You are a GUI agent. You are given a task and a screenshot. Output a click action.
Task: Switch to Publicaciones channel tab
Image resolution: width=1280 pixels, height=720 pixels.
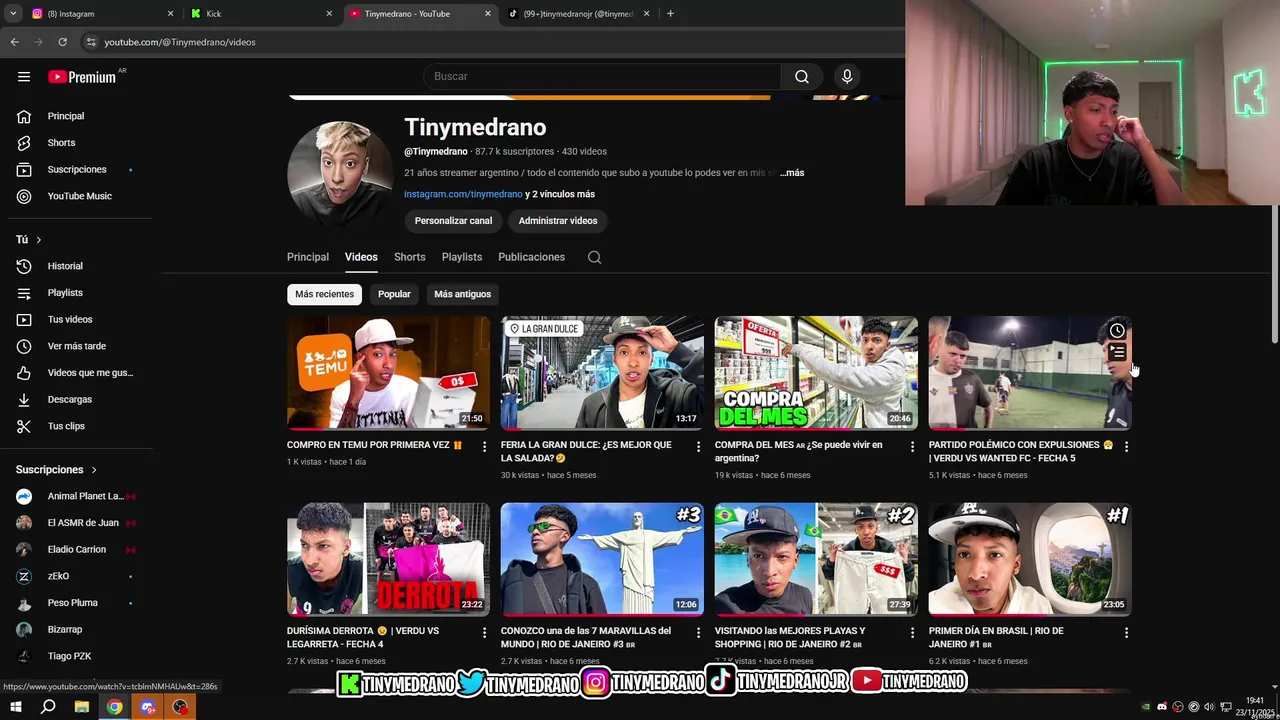531,257
